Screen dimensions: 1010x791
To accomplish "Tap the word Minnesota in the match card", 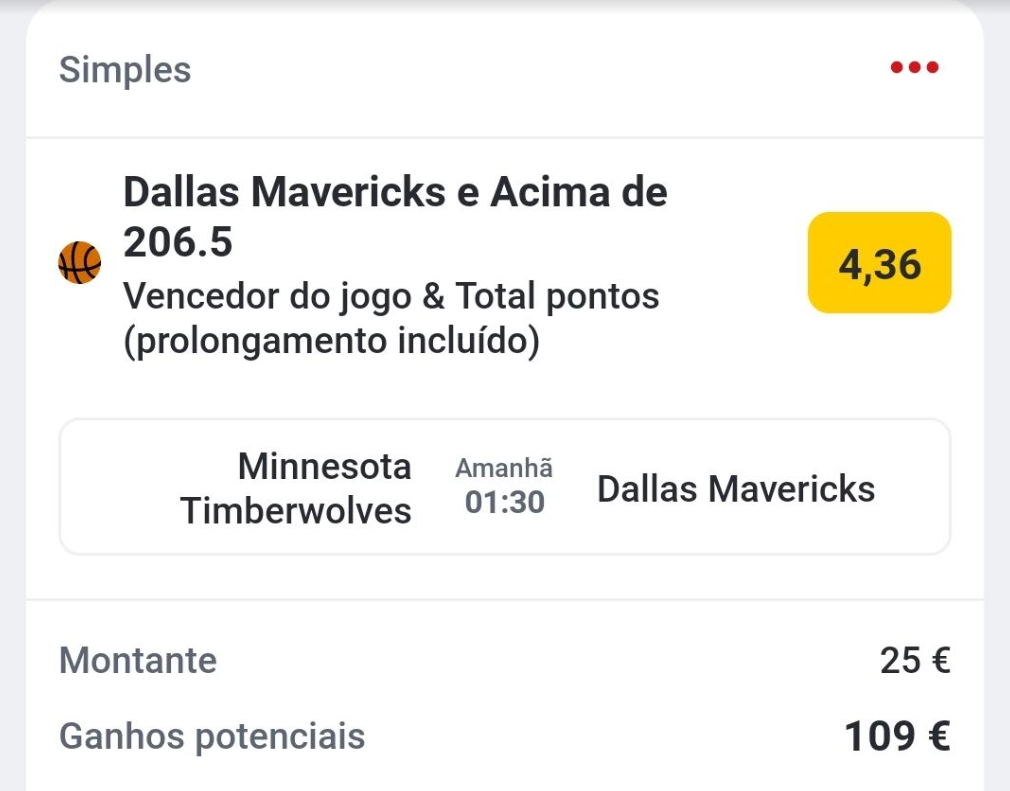I will point(325,466).
